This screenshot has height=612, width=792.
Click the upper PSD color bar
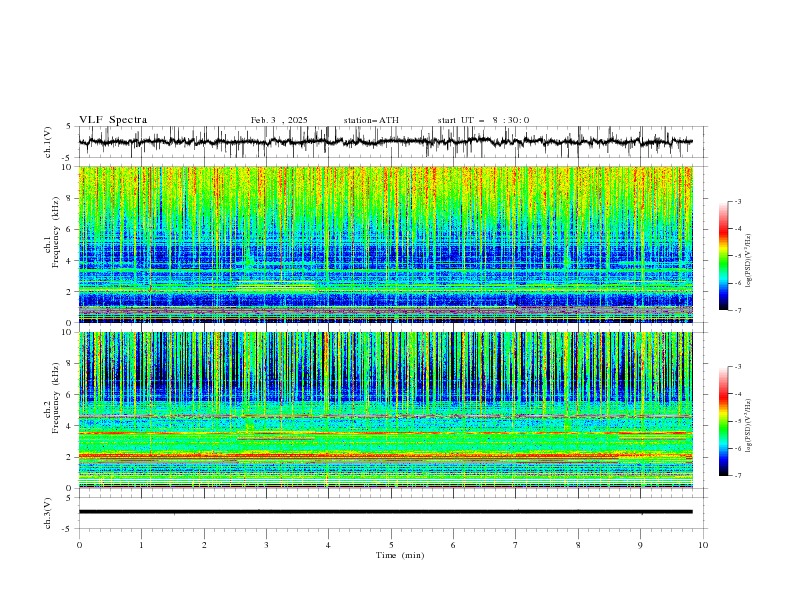[x=724, y=256]
